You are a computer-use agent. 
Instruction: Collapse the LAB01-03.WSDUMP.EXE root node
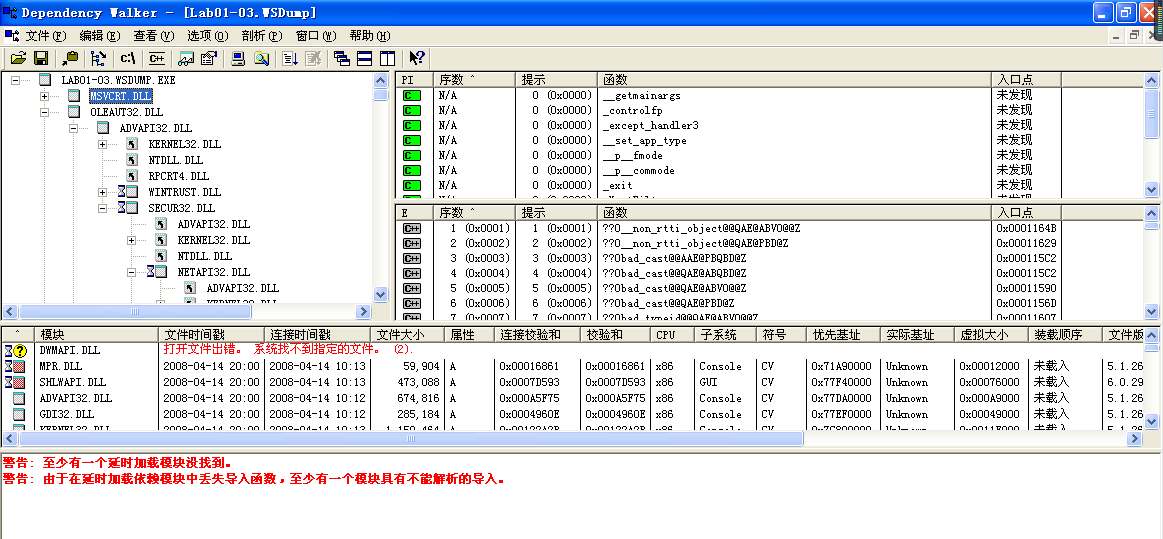click(16, 80)
